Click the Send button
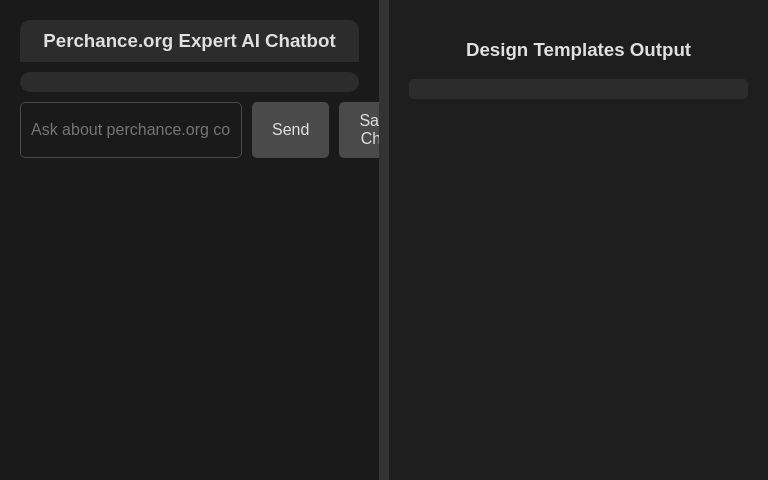The height and width of the screenshot is (480, 768). click(x=290, y=130)
